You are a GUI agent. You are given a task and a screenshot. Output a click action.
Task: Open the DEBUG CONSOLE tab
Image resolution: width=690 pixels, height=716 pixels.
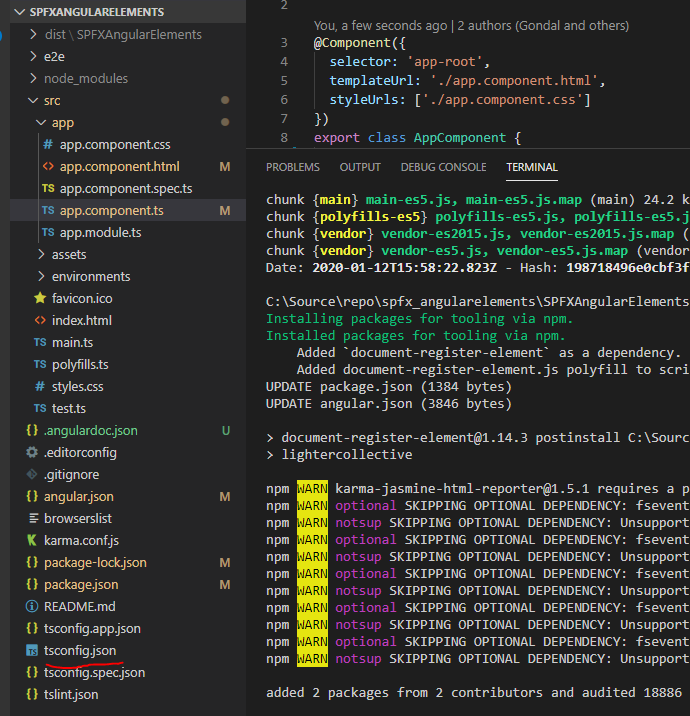[x=443, y=167]
